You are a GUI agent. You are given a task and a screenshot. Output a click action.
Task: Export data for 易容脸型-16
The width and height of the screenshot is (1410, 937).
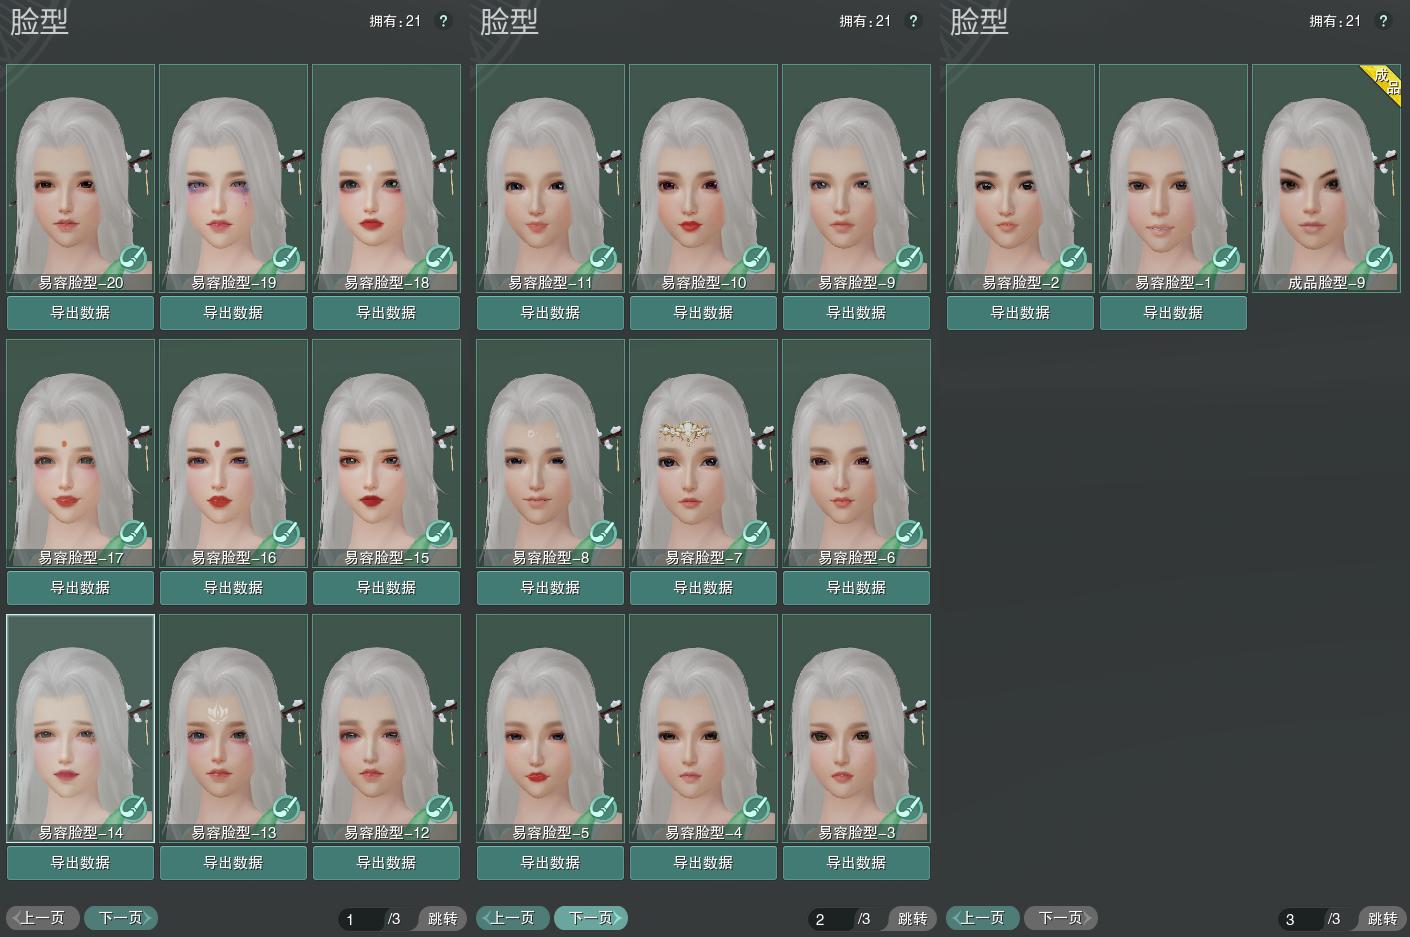coord(233,588)
